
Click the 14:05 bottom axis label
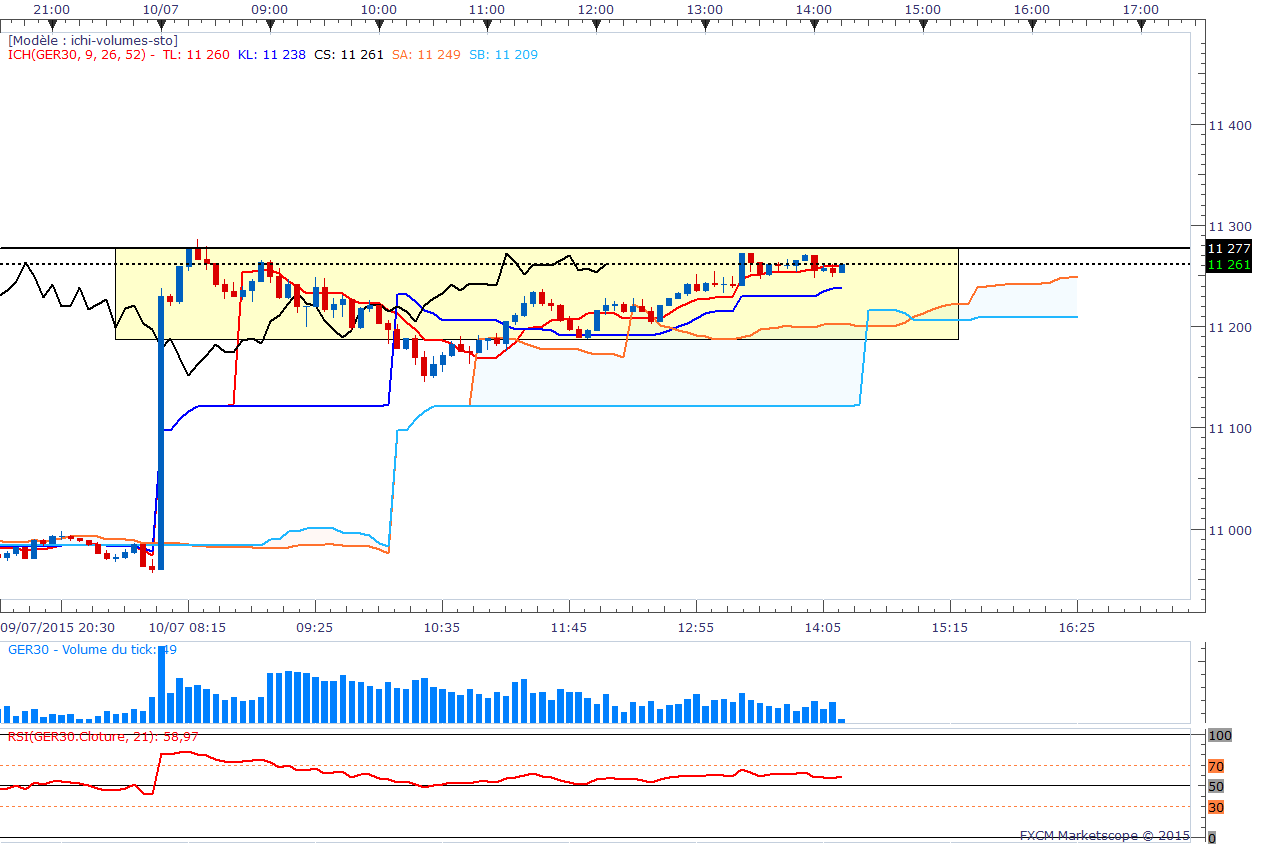823,627
